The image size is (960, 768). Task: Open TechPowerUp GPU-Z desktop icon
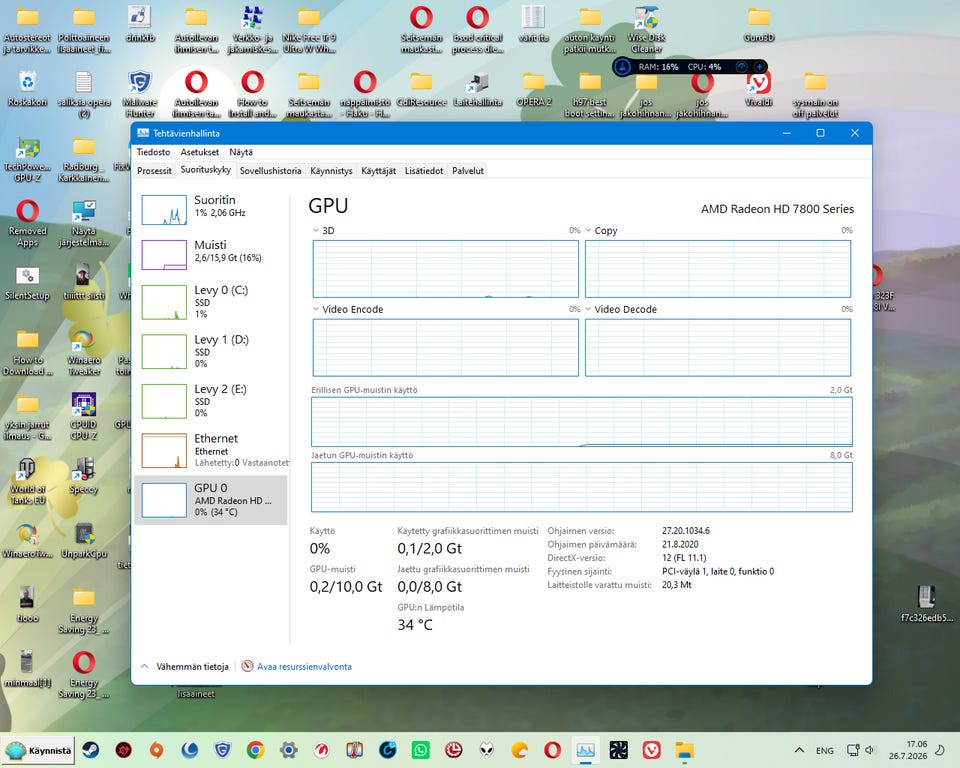point(28,160)
